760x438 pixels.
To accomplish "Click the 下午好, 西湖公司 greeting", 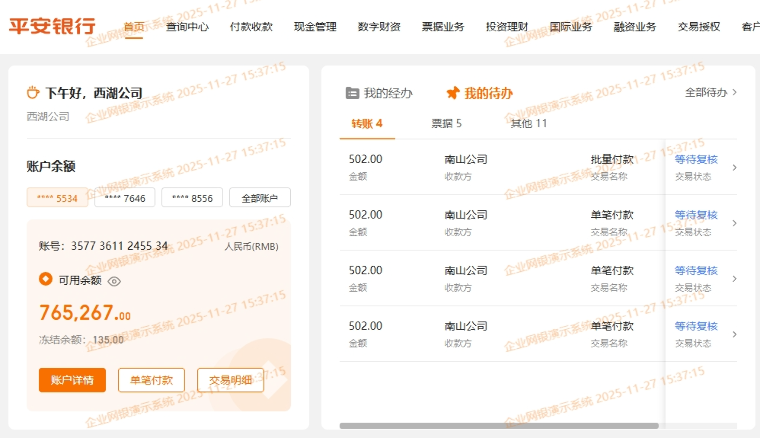I will (x=94, y=93).
